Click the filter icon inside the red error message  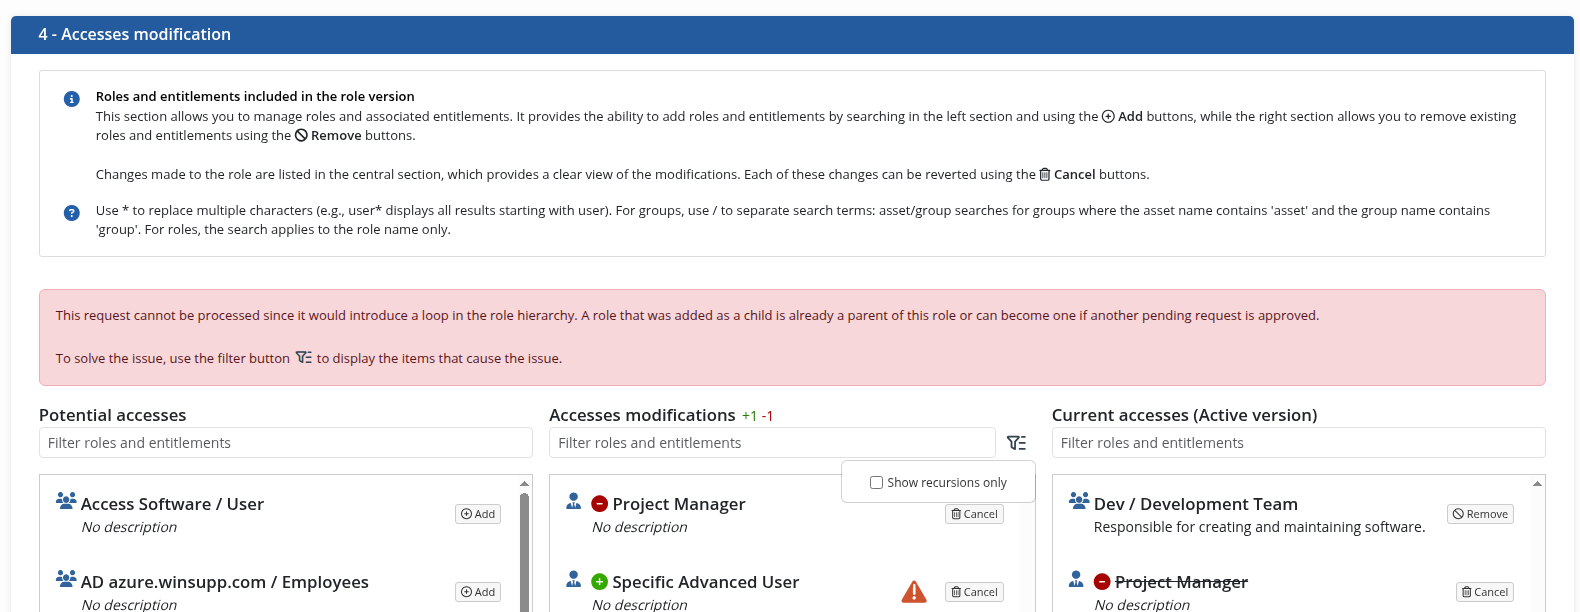pyautogui.click(x=304, y=357)
